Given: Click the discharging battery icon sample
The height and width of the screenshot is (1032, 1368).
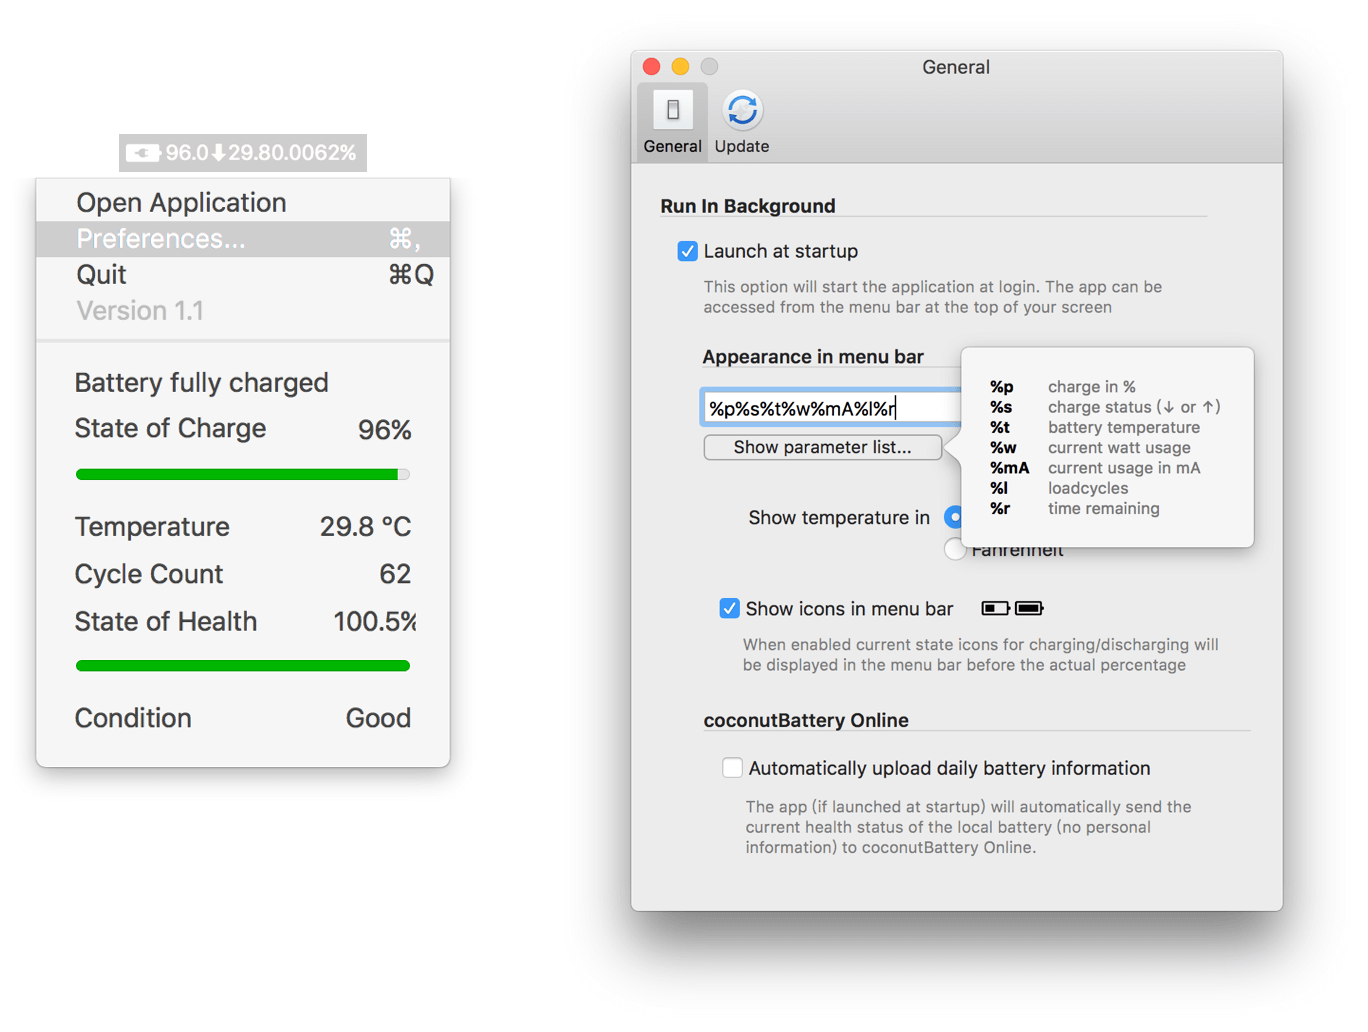Looking at the screenshot, I should (995, 608).
